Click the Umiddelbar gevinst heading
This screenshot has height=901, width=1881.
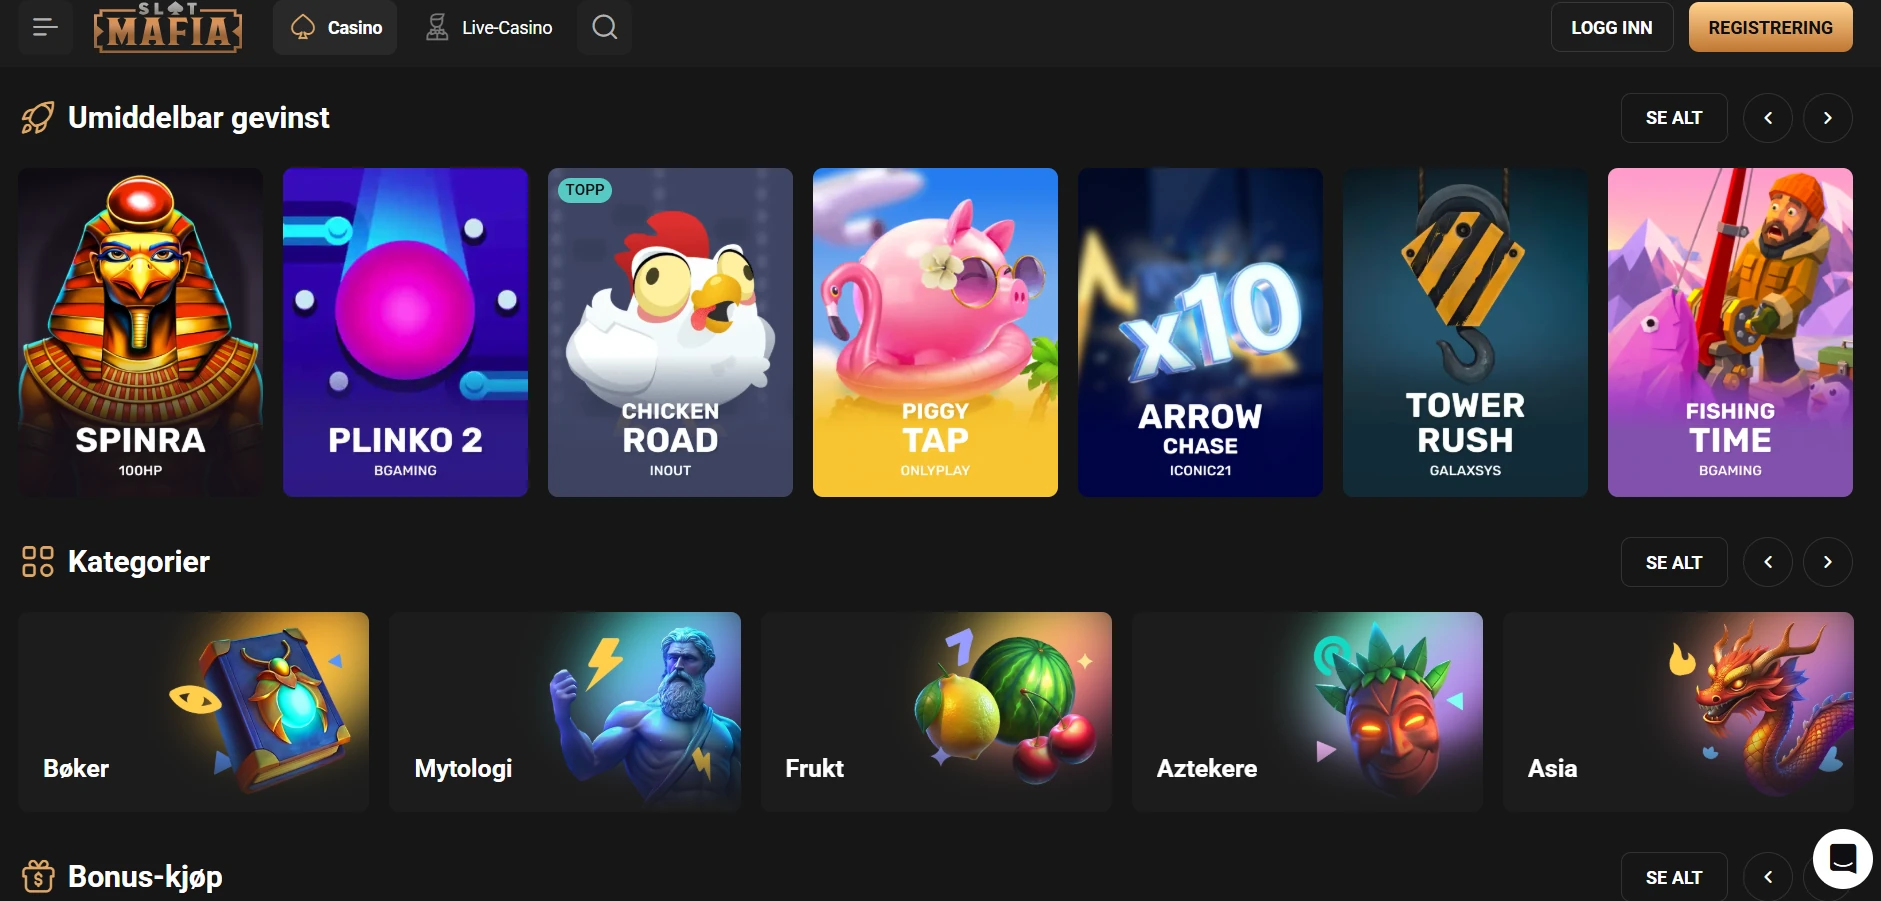click(198, 118)
